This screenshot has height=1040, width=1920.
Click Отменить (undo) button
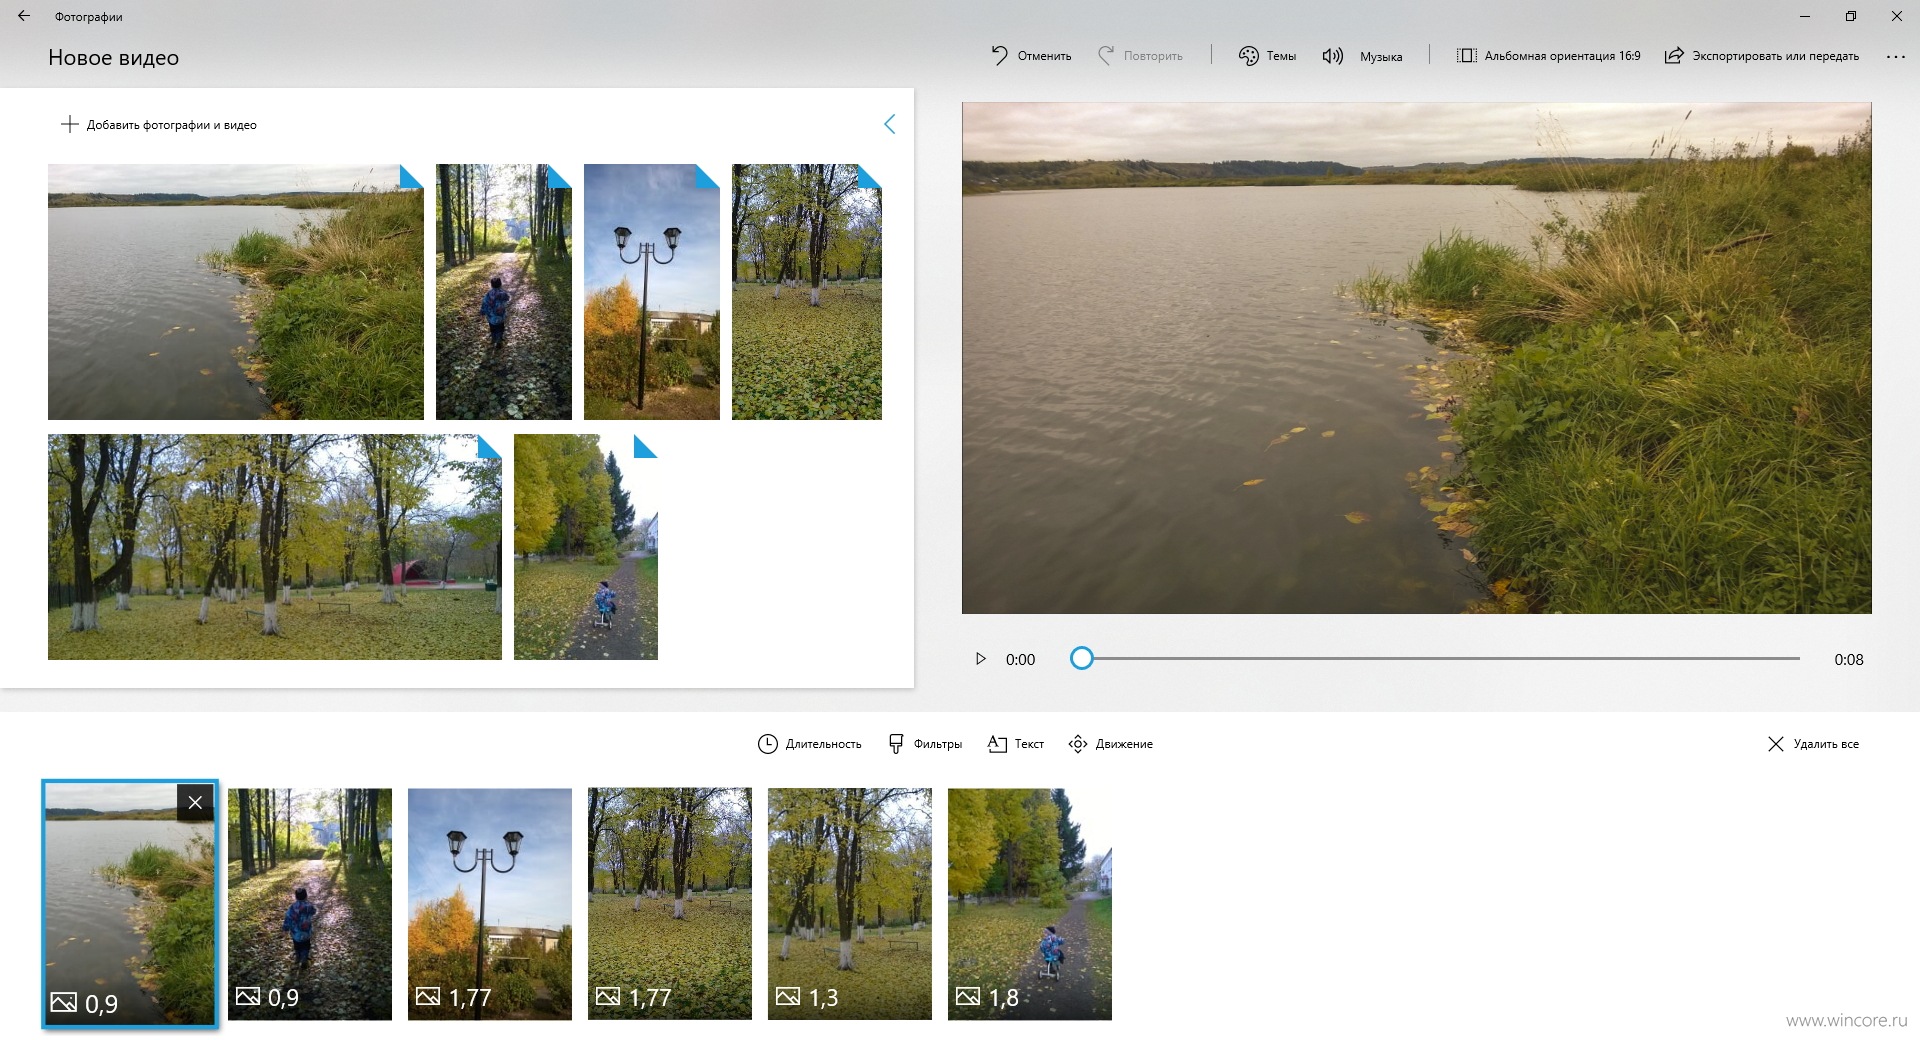coord(1030,56)
